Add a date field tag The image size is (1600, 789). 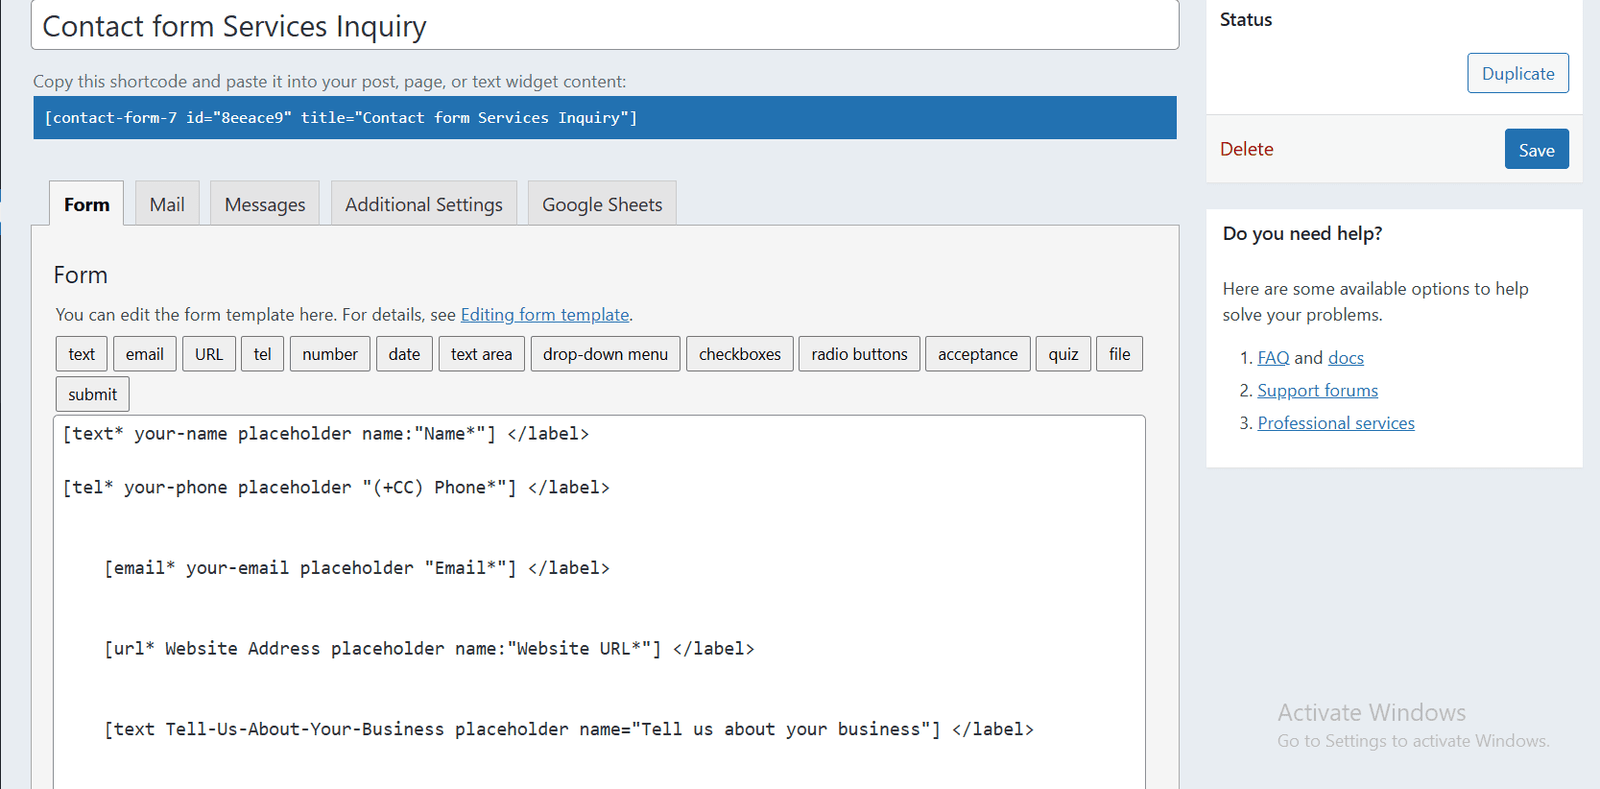pyautogui.click(x=404, y=354)
